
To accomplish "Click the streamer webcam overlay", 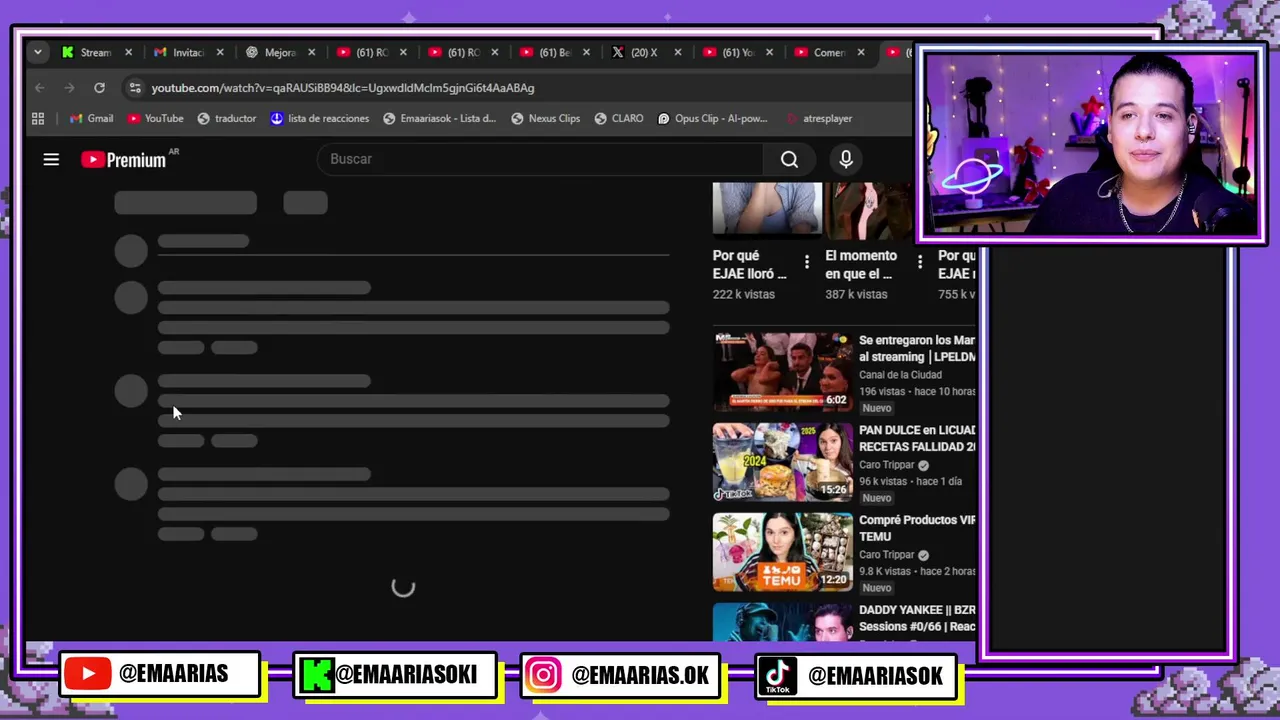I will tap(1090, 144).
